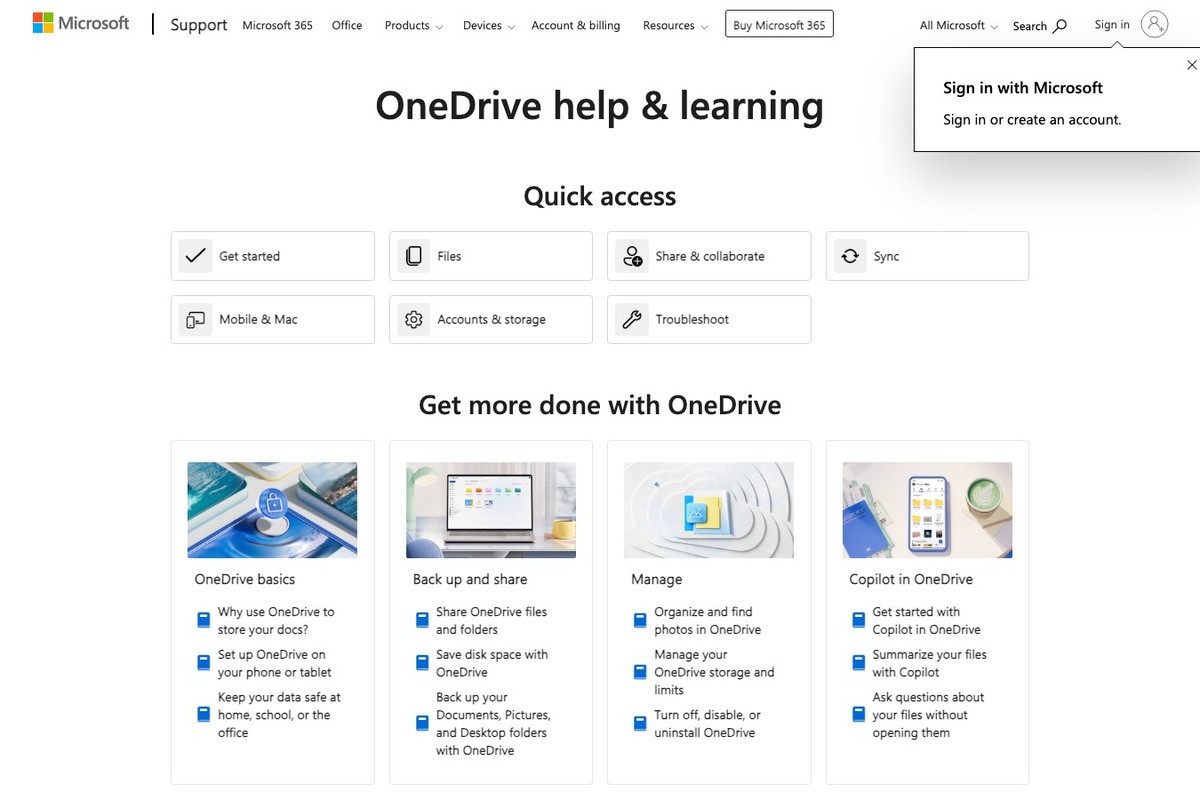
Task: Open Keep your data safe link
Action: click(x=279, y=715)
